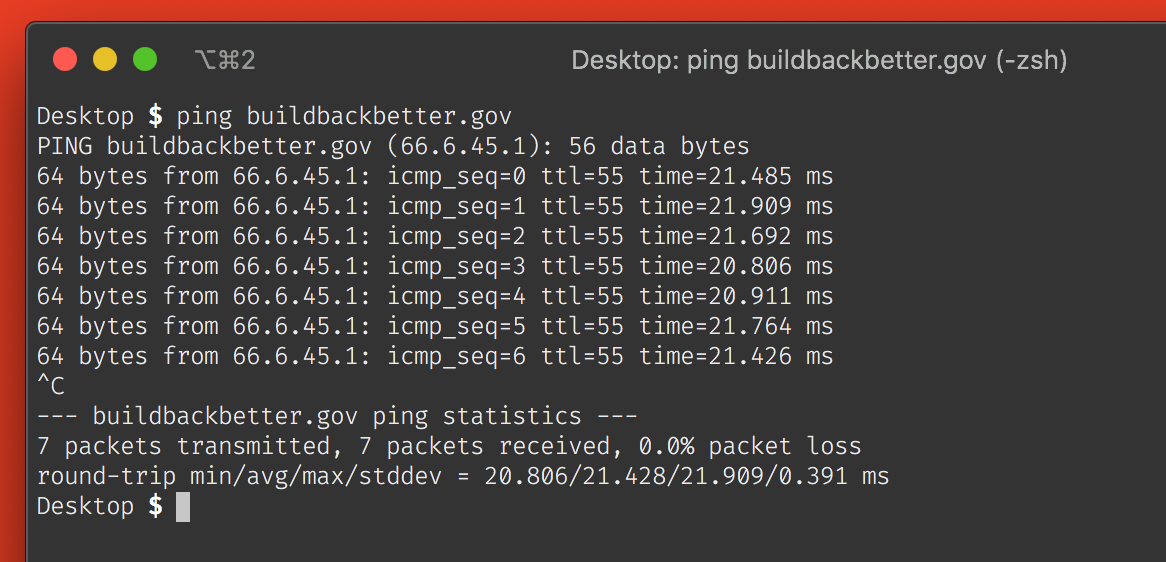Click the 'ping statistics' separator line
Viewport: 1166px width, 562px height.
pos(337,416)
